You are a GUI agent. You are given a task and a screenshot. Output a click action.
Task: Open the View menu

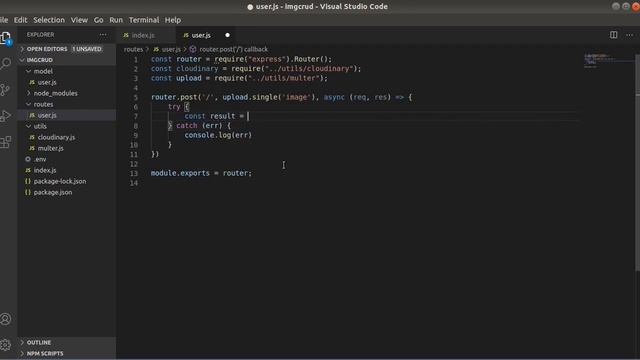point(79,20)
